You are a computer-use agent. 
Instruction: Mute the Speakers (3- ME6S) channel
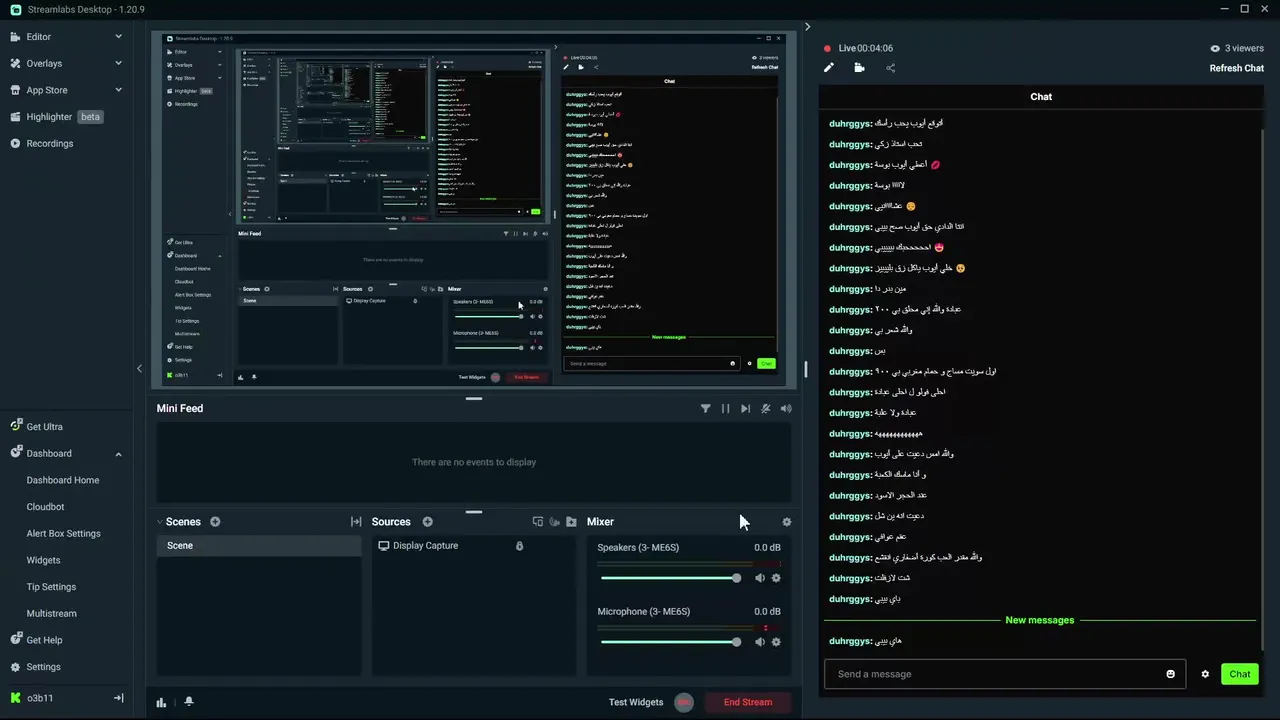[x=760, y=578]
